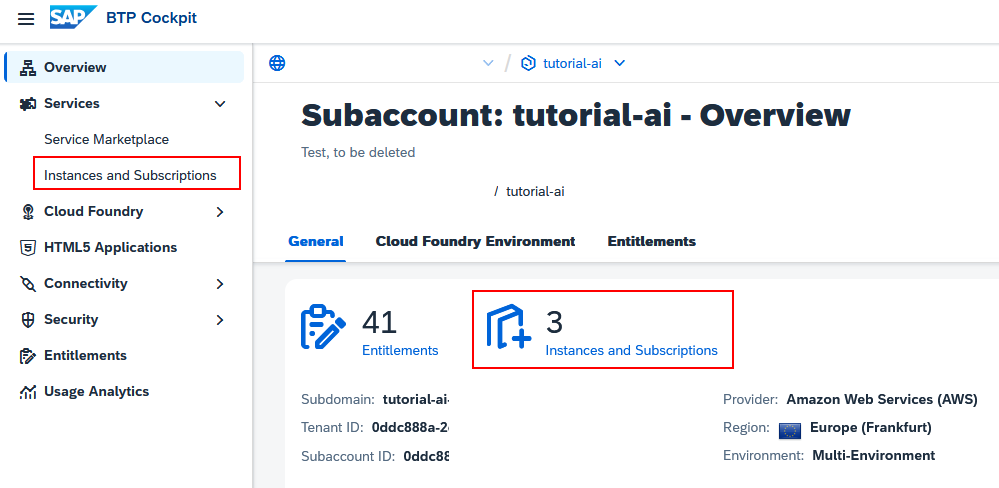Click the Europe (Frankfurt) region text

[870, 427]
